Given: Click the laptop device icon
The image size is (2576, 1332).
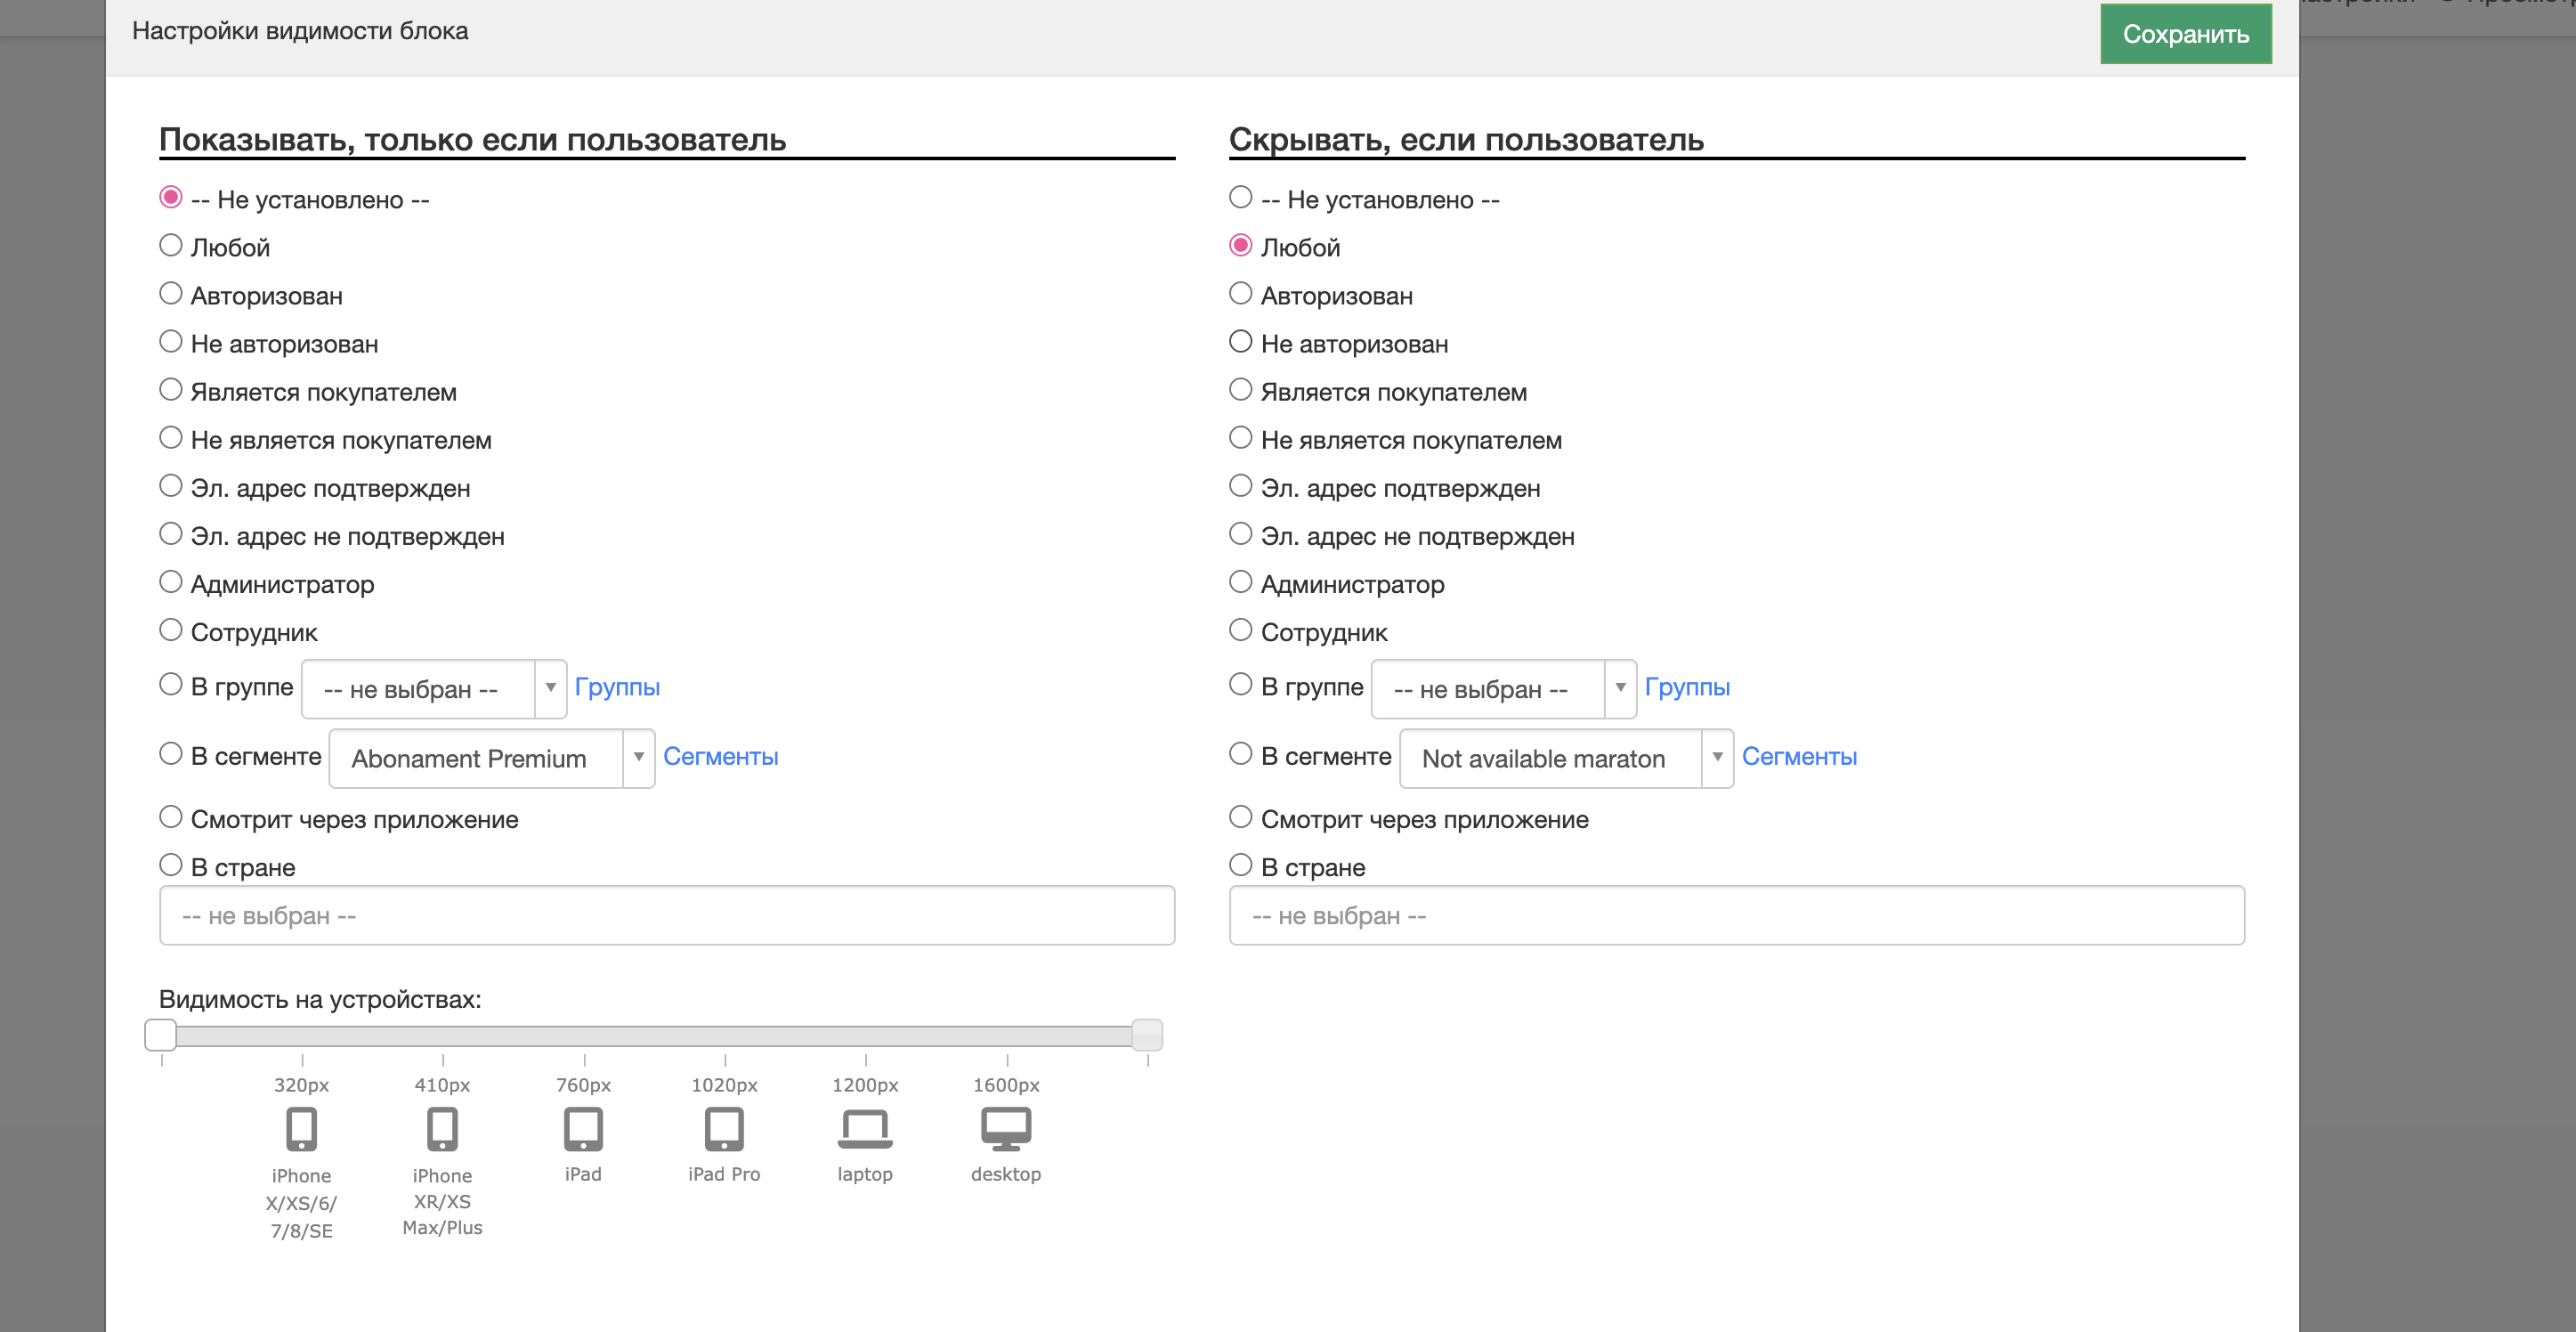Looking at the screenshot, I should click(x=865, y=1129).
